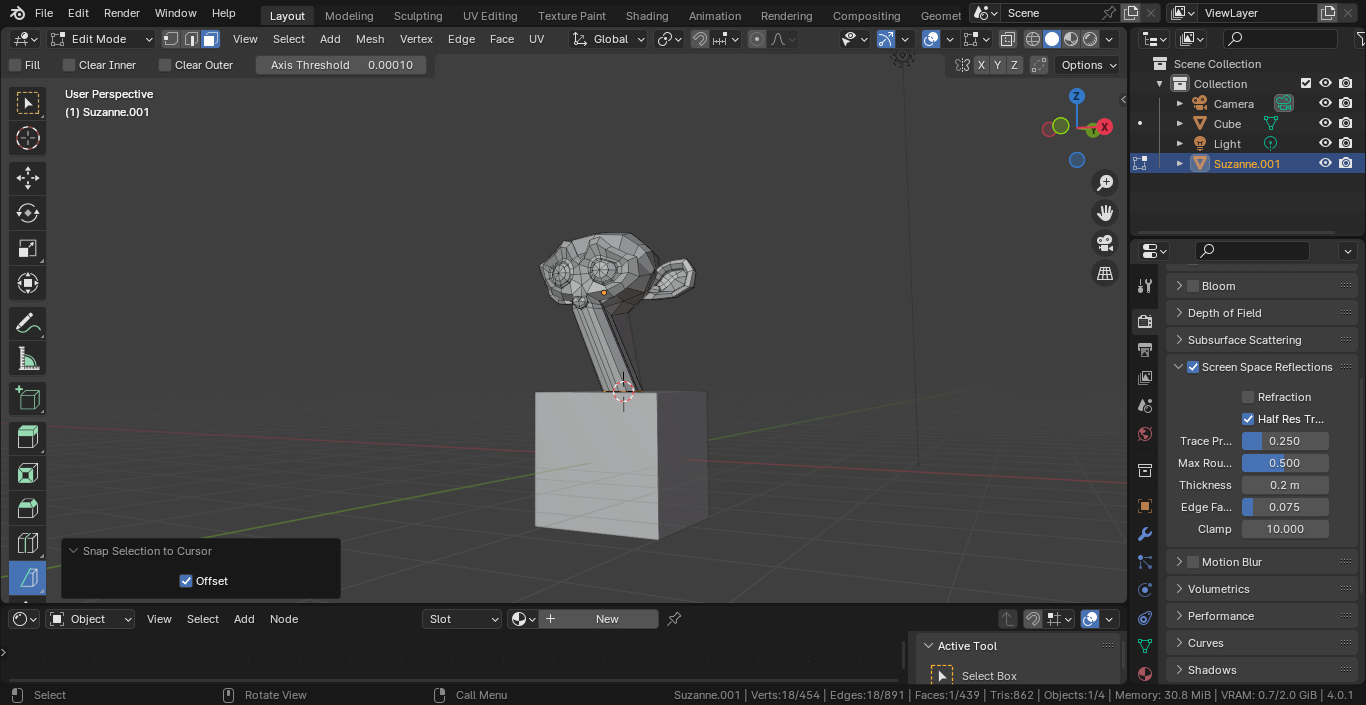
Task: Open the Vertex menu
Action: coord(416,39)
